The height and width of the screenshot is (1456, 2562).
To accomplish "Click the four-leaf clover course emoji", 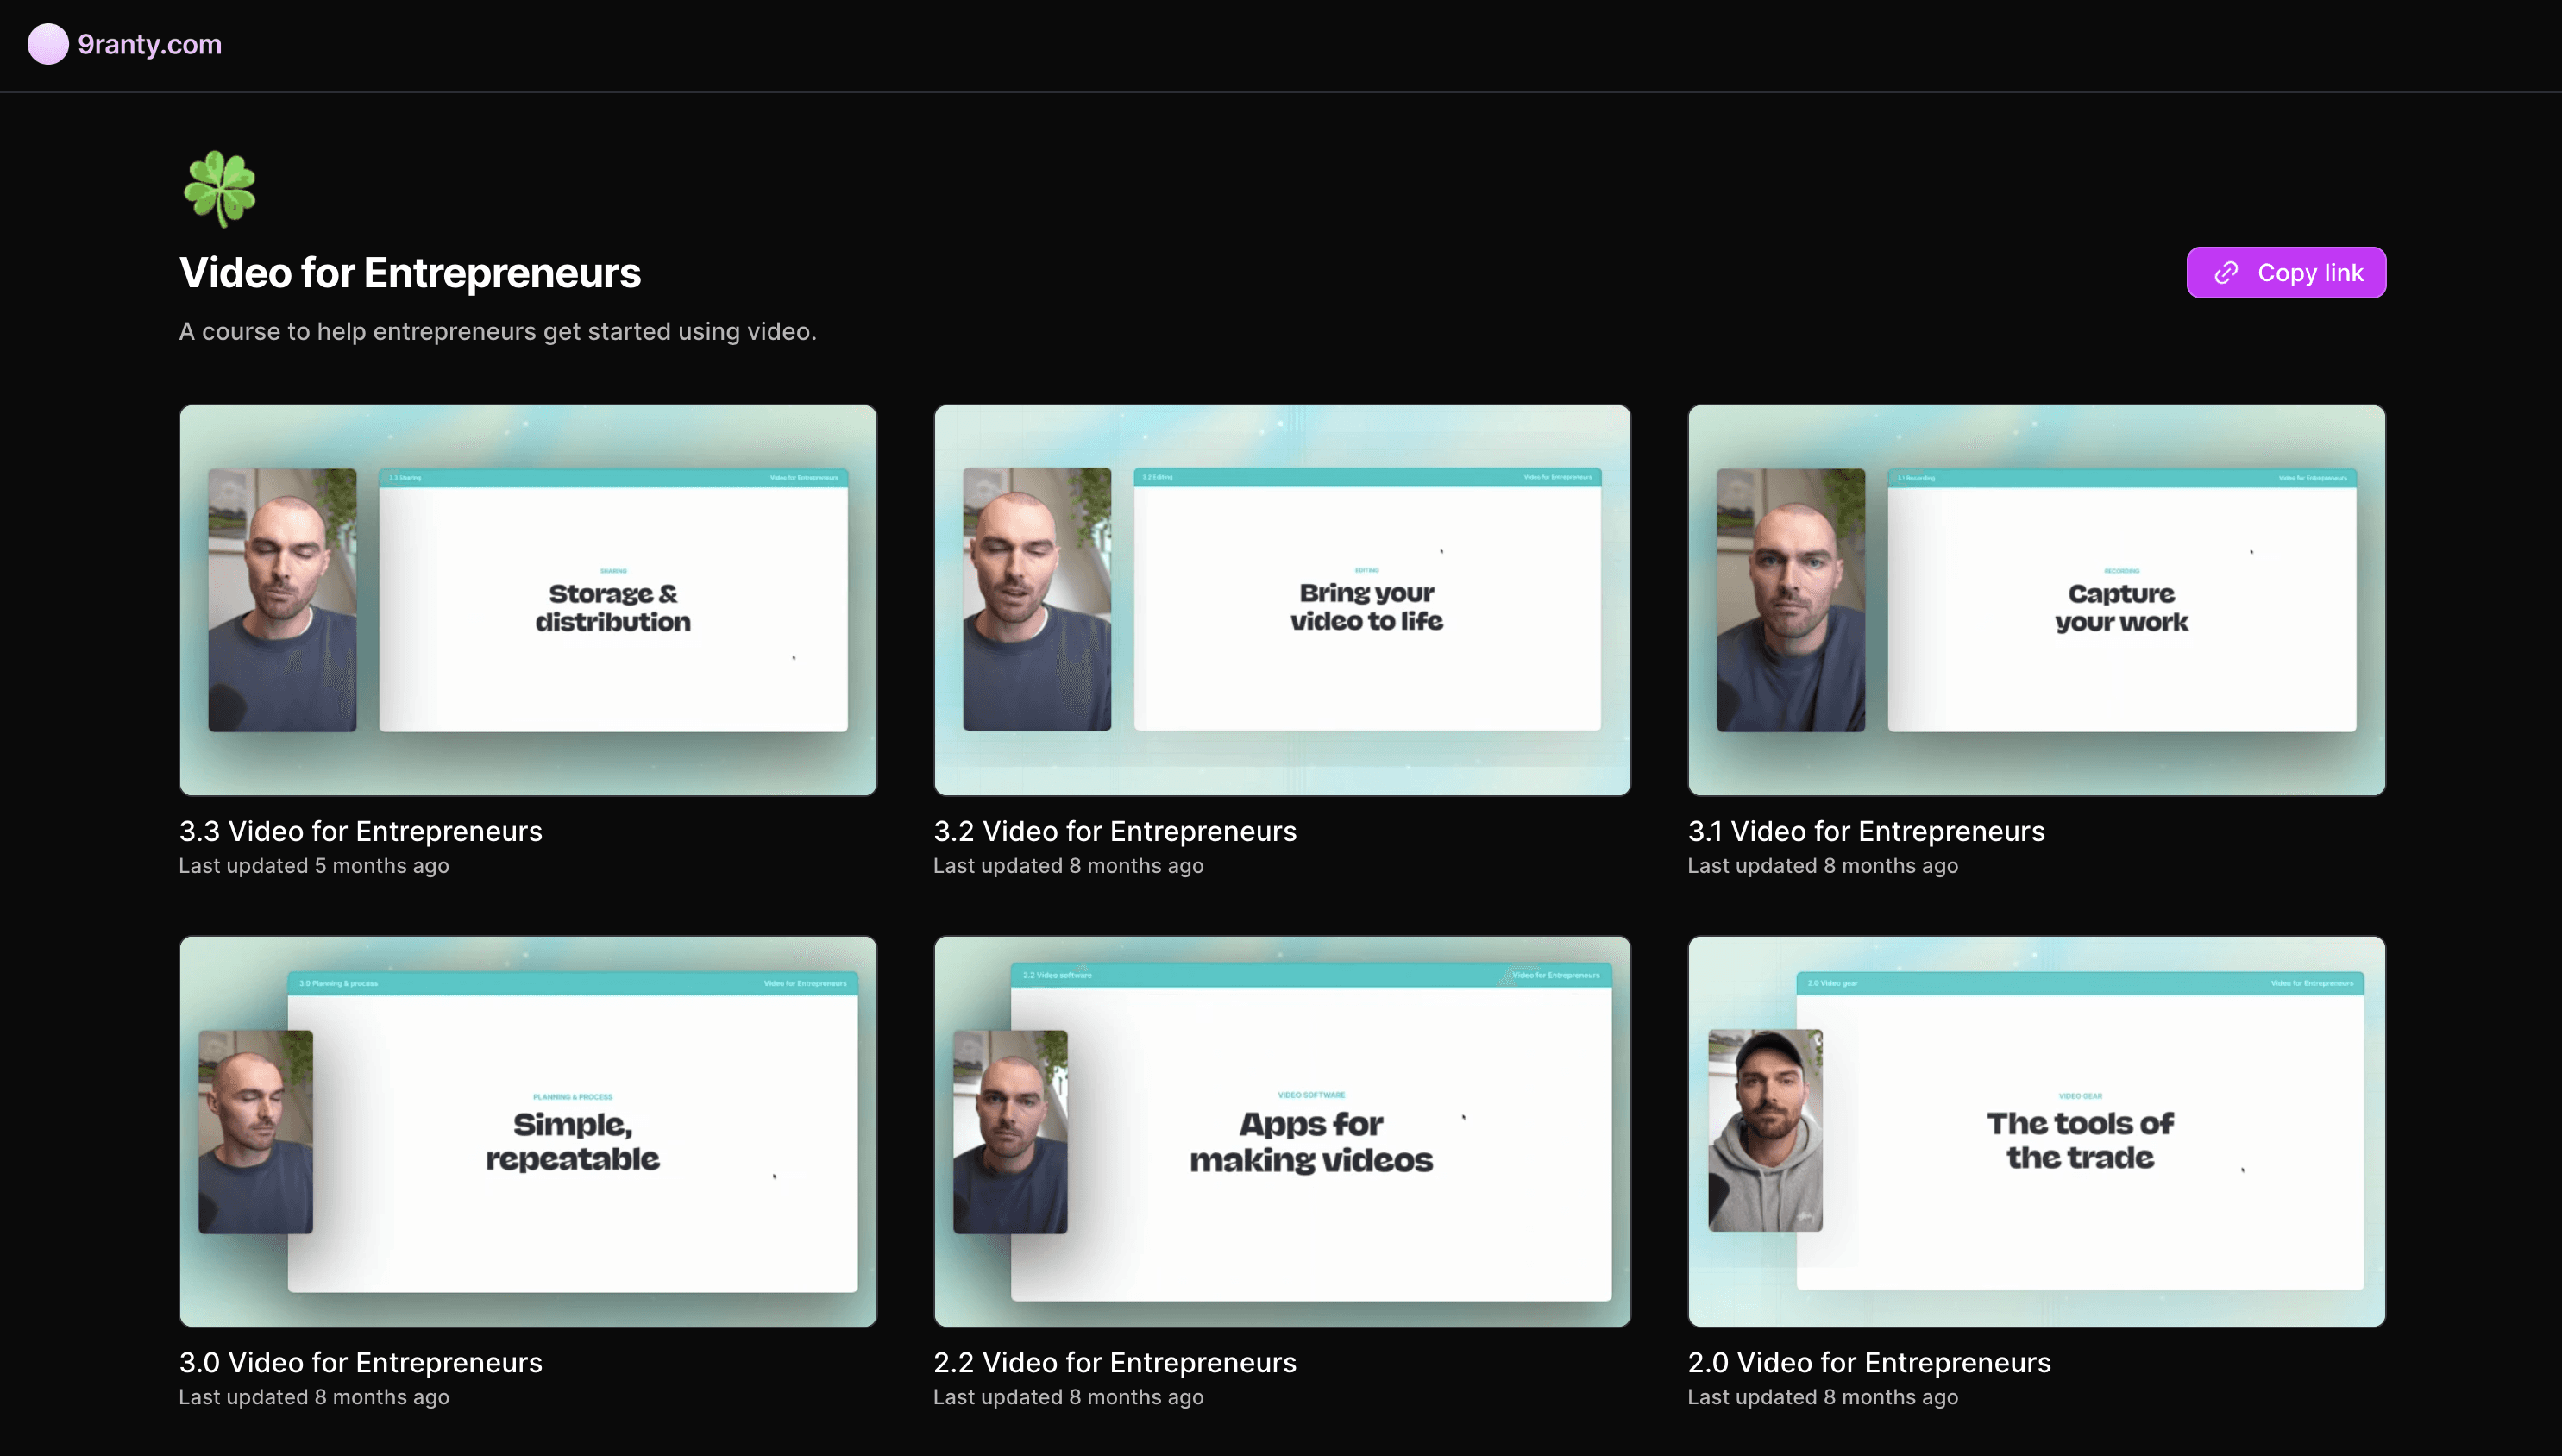I will (x=219, y=188).
